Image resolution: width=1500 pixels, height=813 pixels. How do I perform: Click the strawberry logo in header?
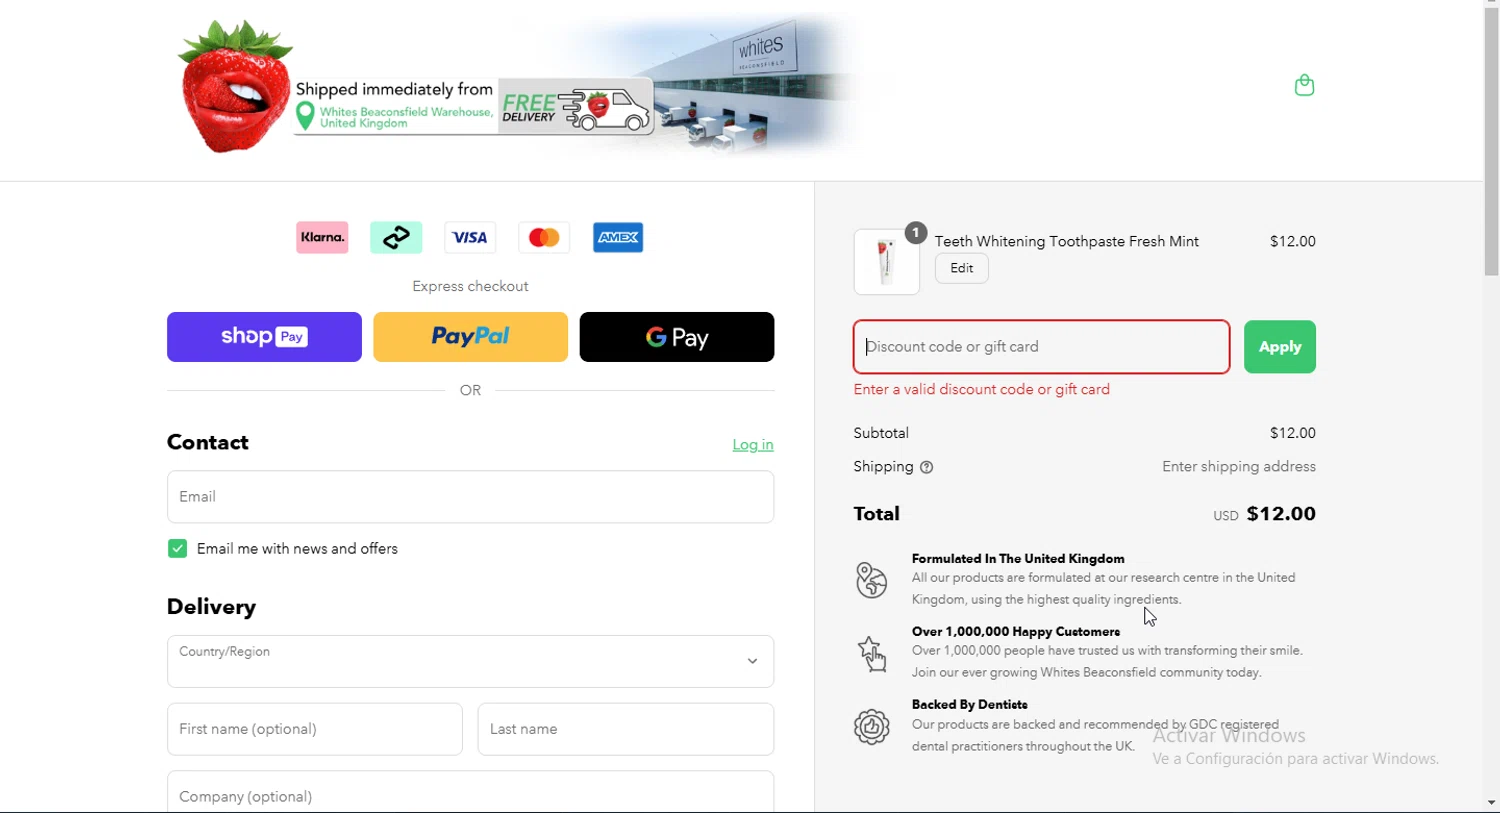pyautogui.click(x=234, y=87)
